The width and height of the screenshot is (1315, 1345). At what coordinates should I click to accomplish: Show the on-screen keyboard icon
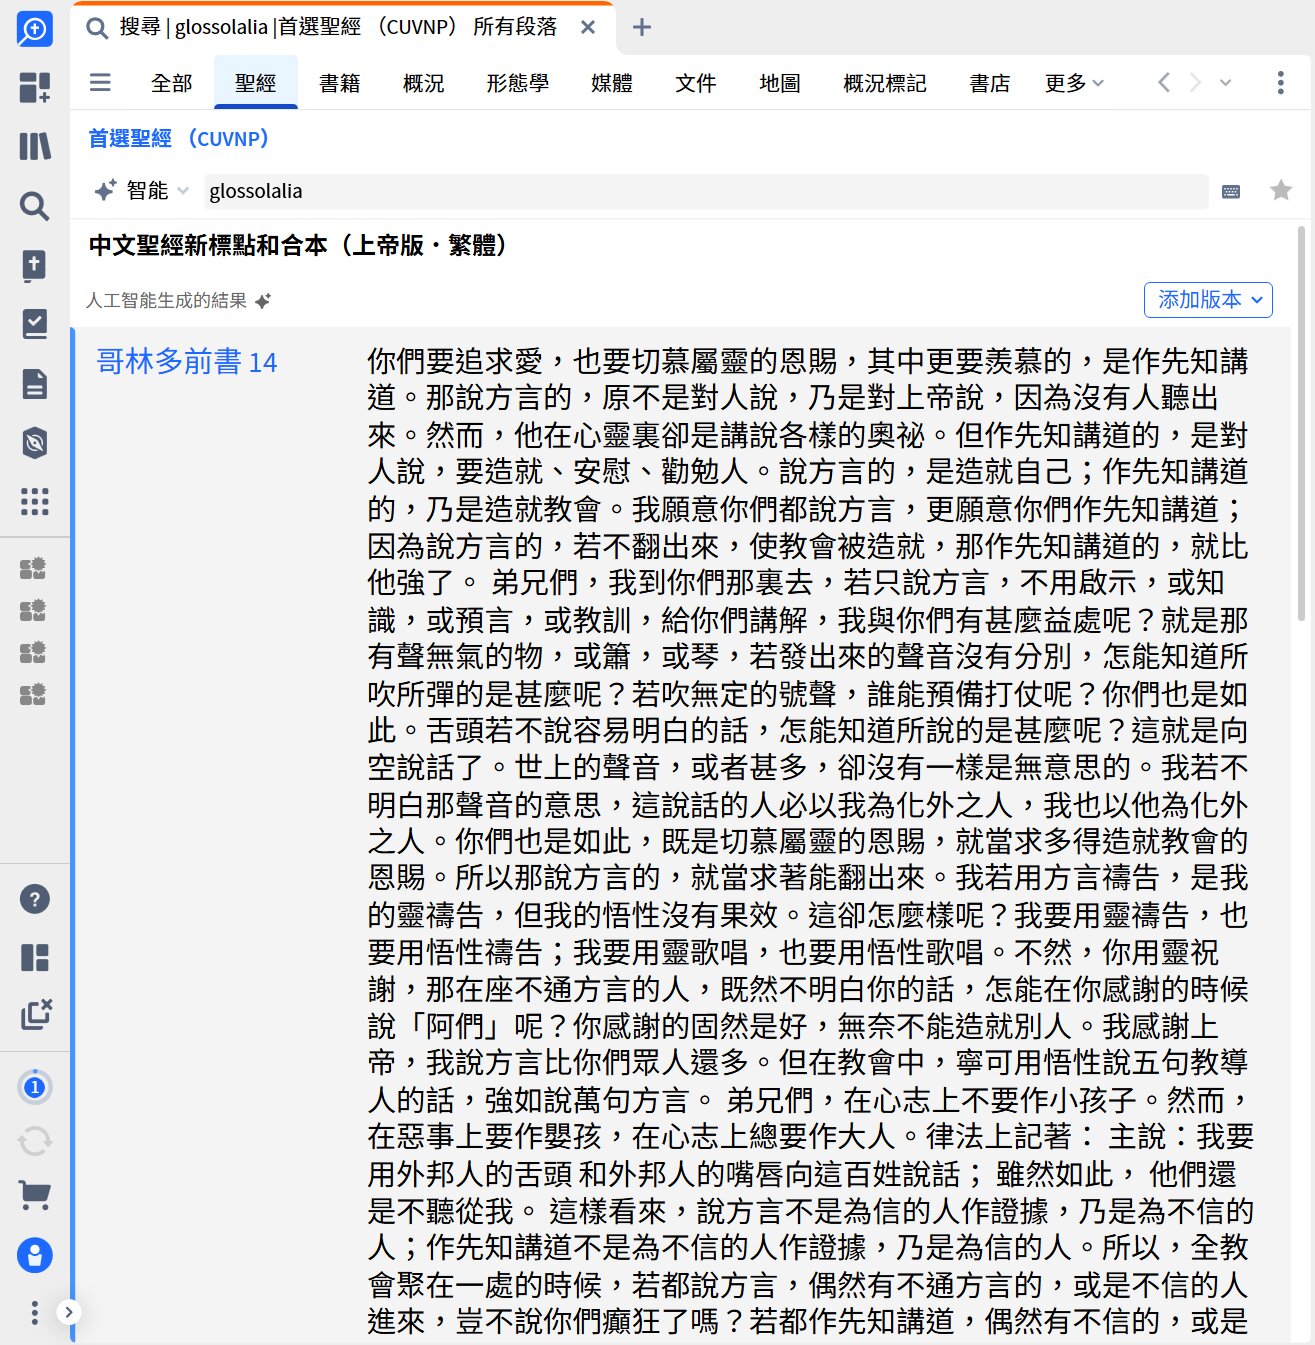(x=1231, y=191)
